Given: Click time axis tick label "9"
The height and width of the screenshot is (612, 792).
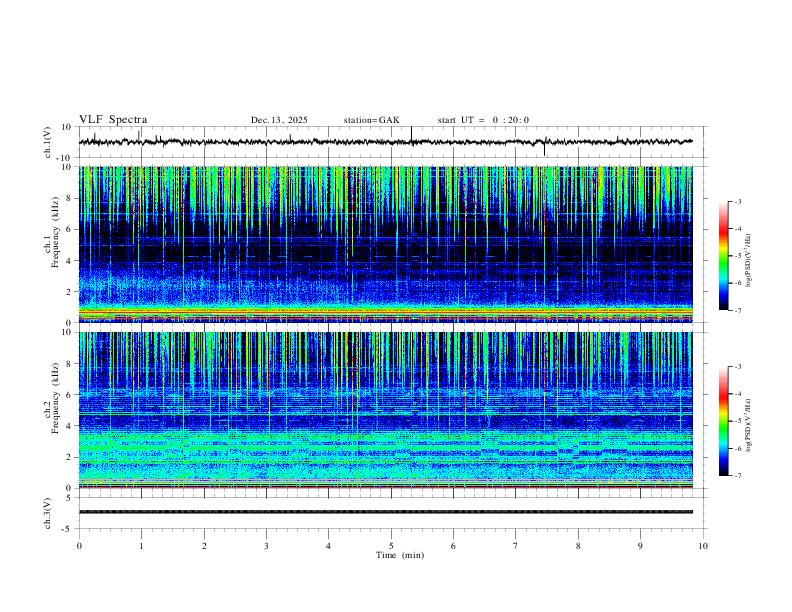Looking at the screenshot, I should [640, 546].
